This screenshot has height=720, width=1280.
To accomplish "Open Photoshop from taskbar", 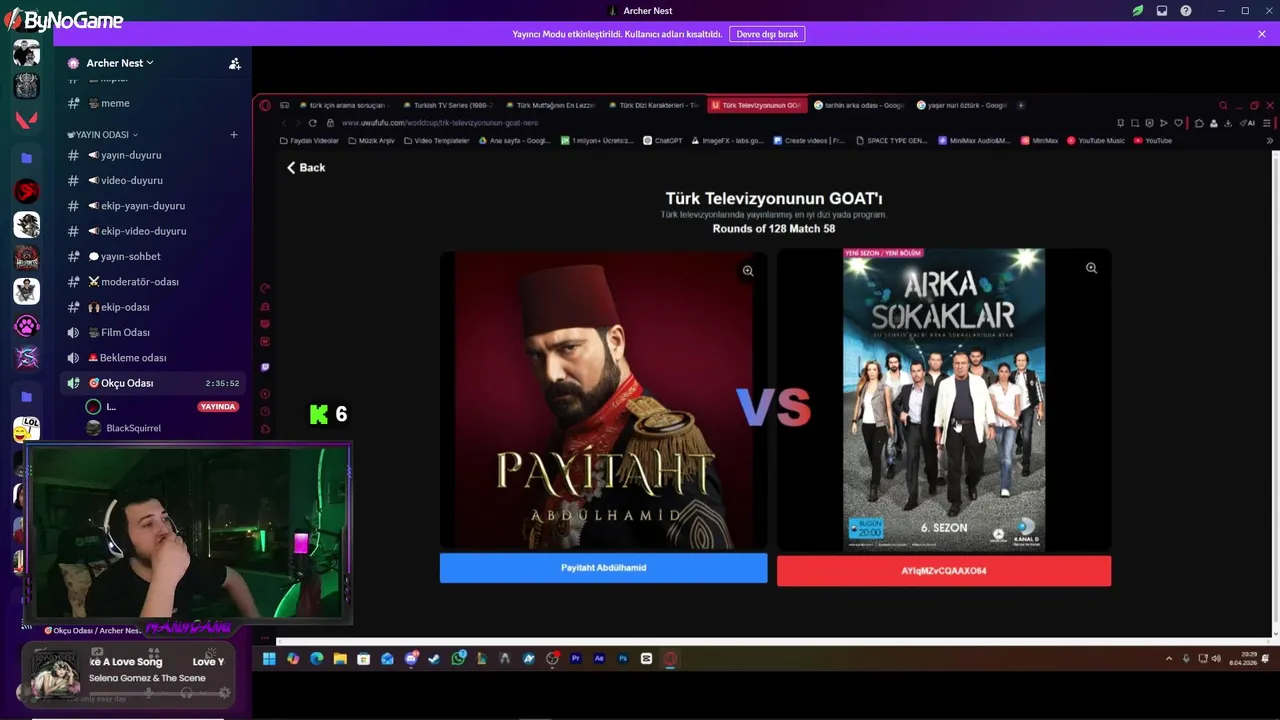I will click(623, 659).
